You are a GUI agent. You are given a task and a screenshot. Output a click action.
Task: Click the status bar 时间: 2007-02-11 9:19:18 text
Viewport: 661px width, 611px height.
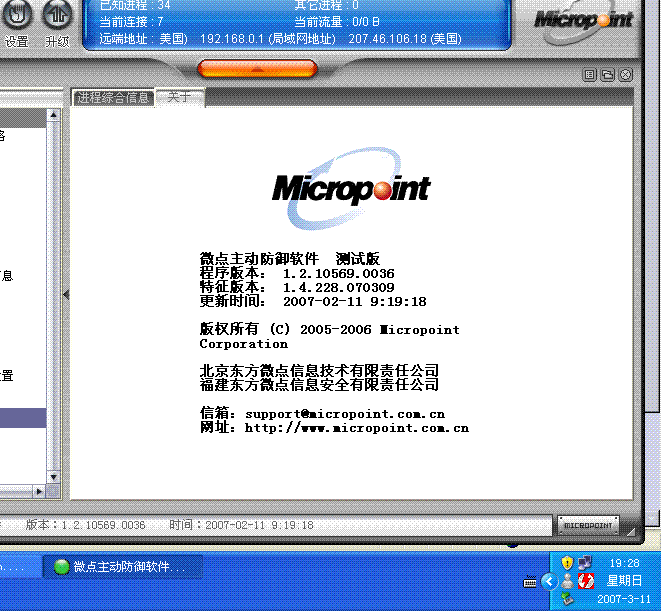[242, 525]
